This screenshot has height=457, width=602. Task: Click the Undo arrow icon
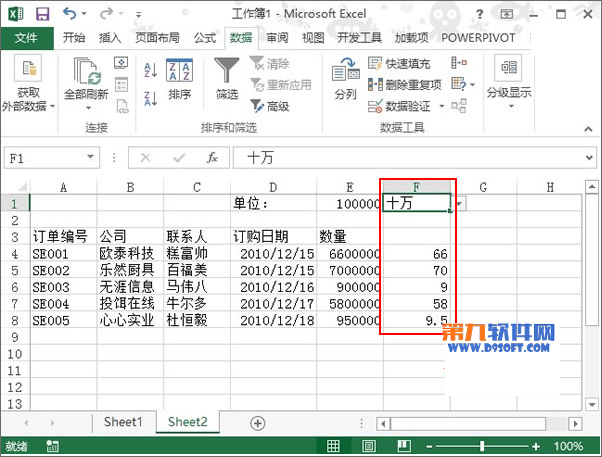tap(69, 14)
